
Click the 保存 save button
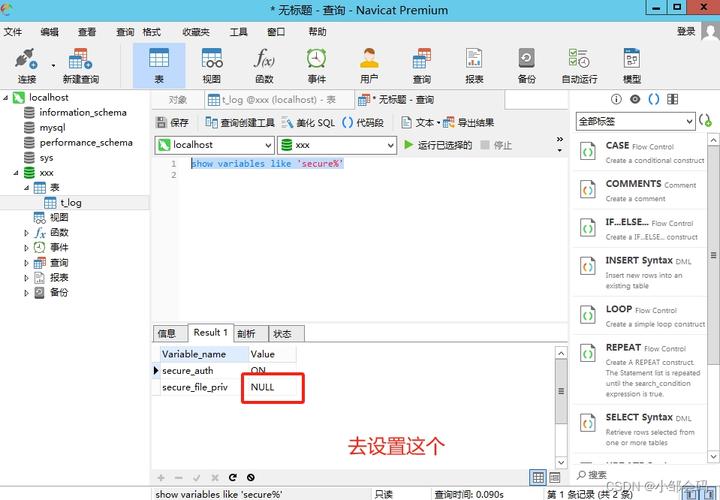click(x=173, y=123)
